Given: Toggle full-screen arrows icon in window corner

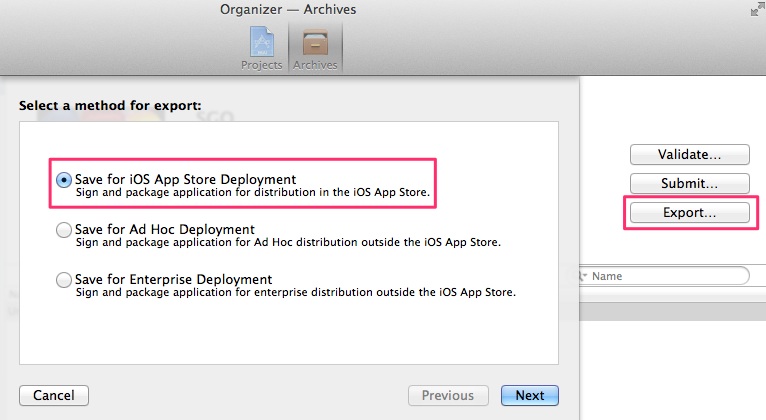Looking at the screenshot, I should (758, 9).
